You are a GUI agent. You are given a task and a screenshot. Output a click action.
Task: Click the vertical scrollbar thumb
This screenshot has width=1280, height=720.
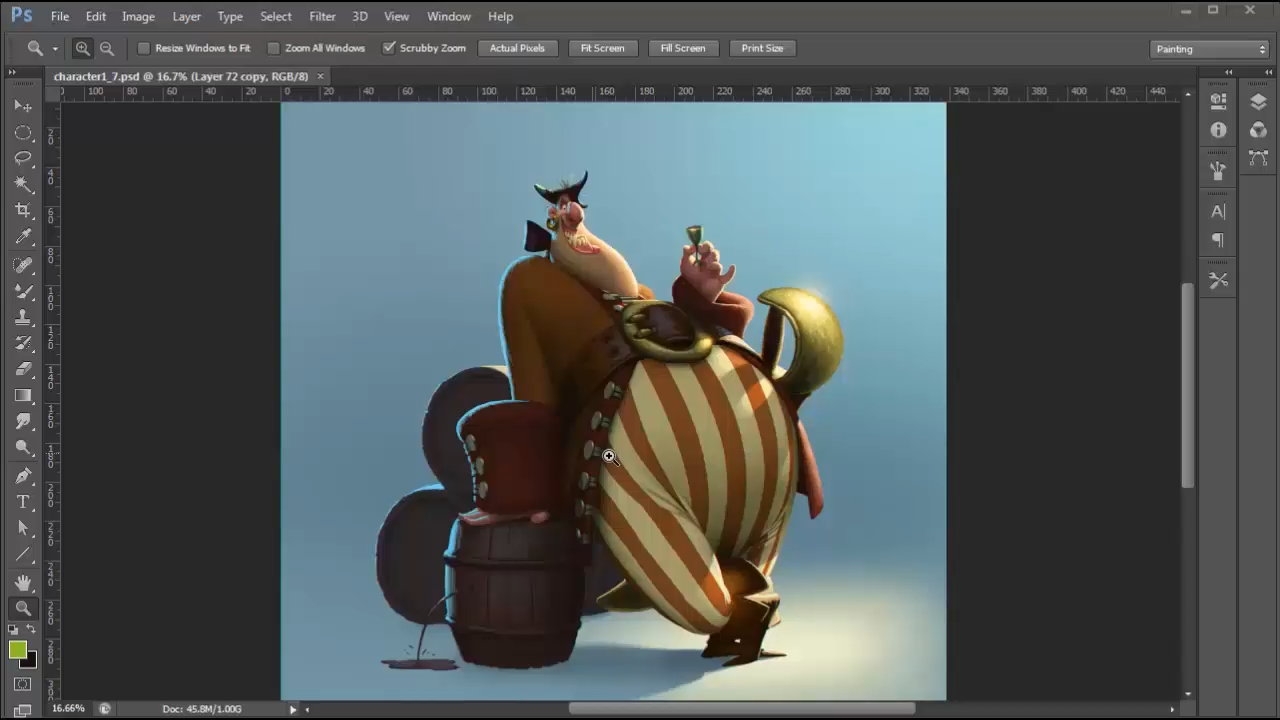tap(1187, 386)
